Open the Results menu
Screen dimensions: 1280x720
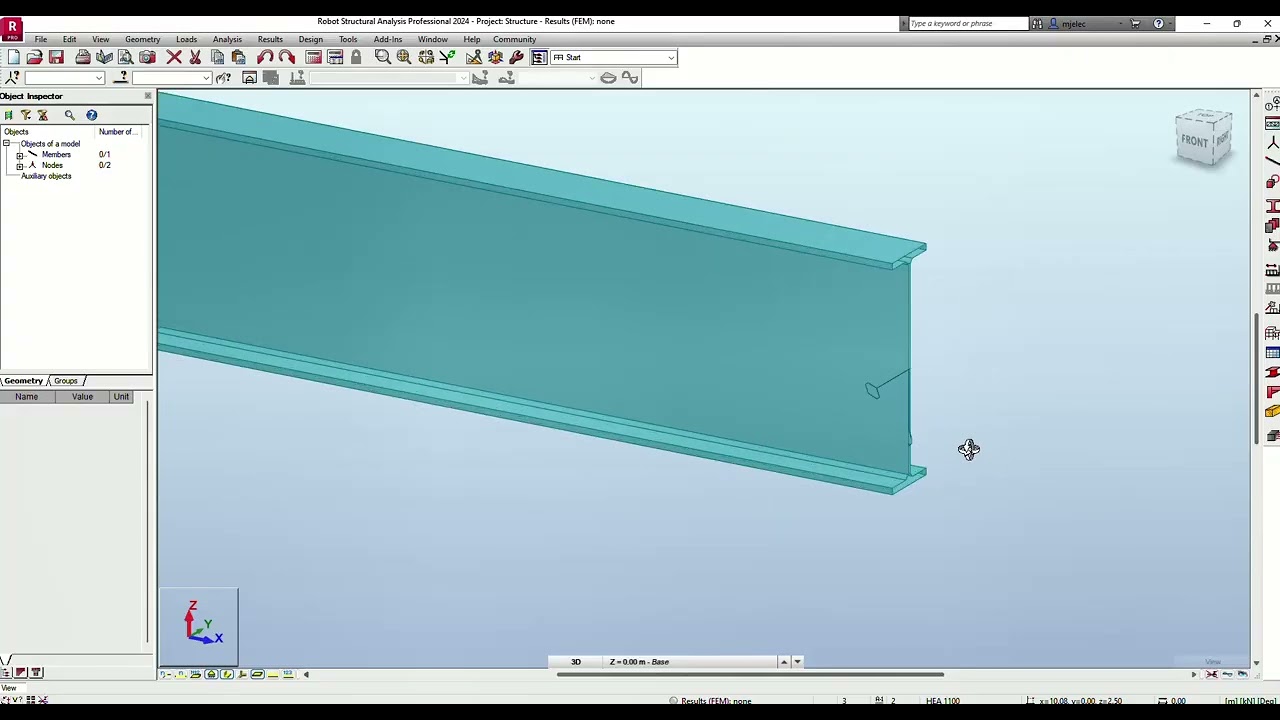click(270, 39)
